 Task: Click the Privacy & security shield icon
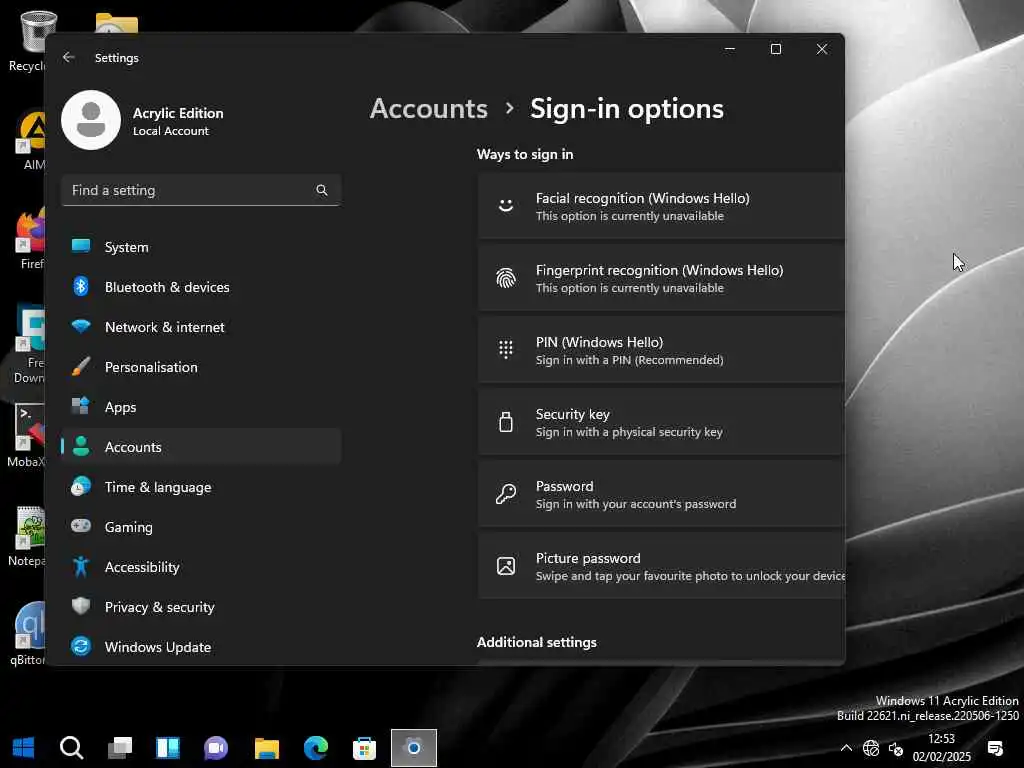(x=81, y=607)
